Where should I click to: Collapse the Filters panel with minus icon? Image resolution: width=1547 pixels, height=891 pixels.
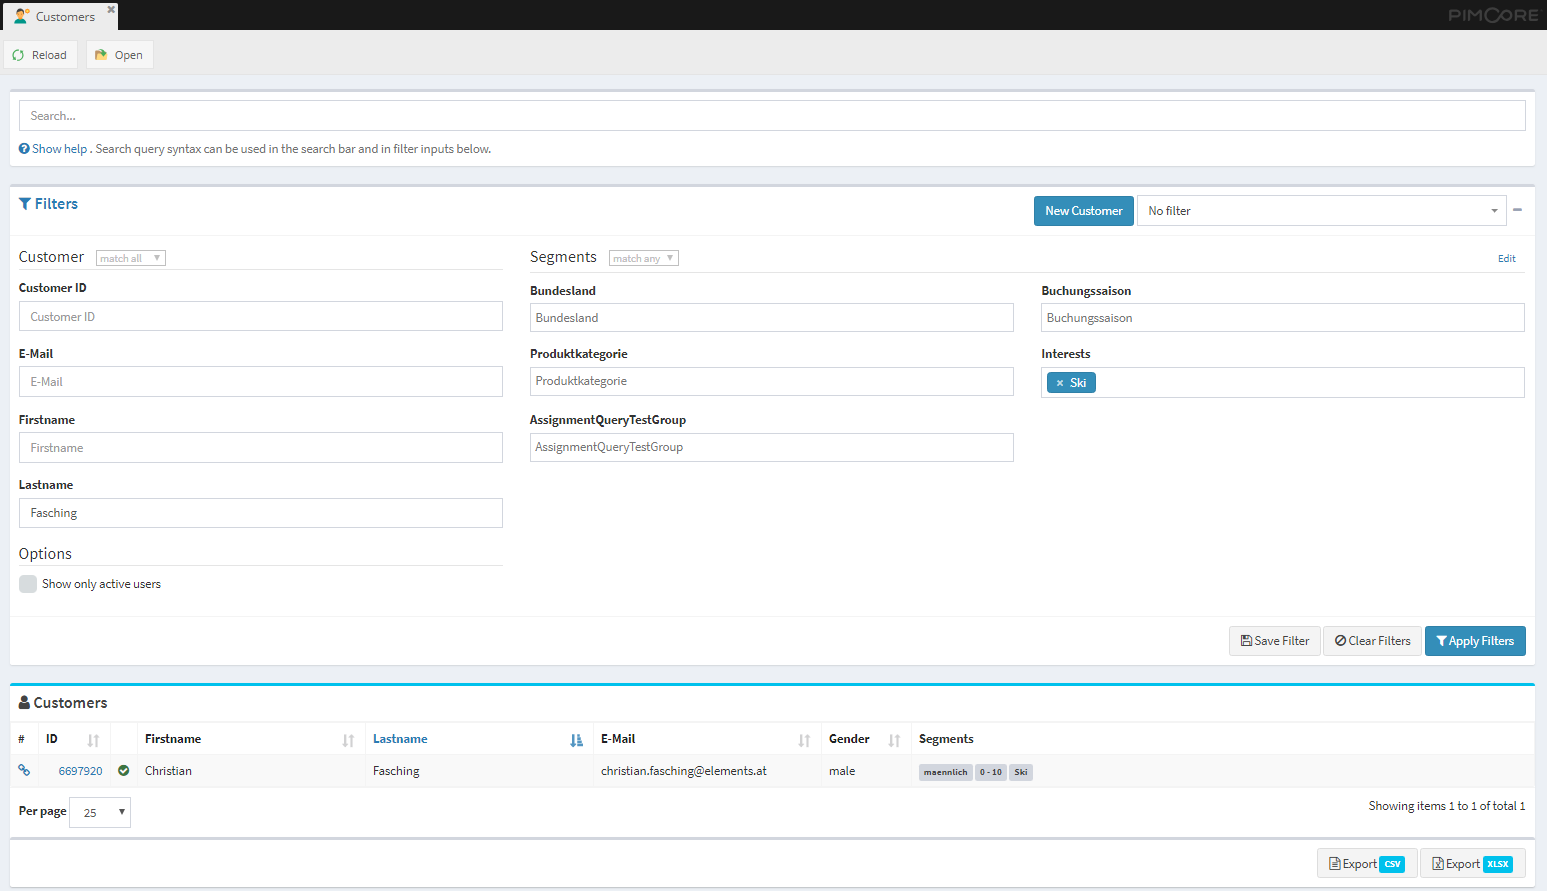(x=1517, y=210)
